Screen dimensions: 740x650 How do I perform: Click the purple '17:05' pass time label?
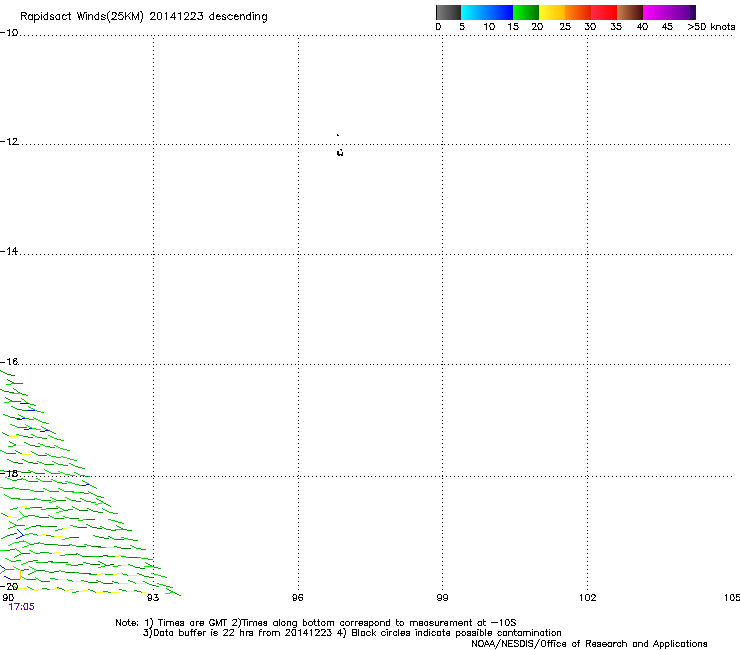21,607
